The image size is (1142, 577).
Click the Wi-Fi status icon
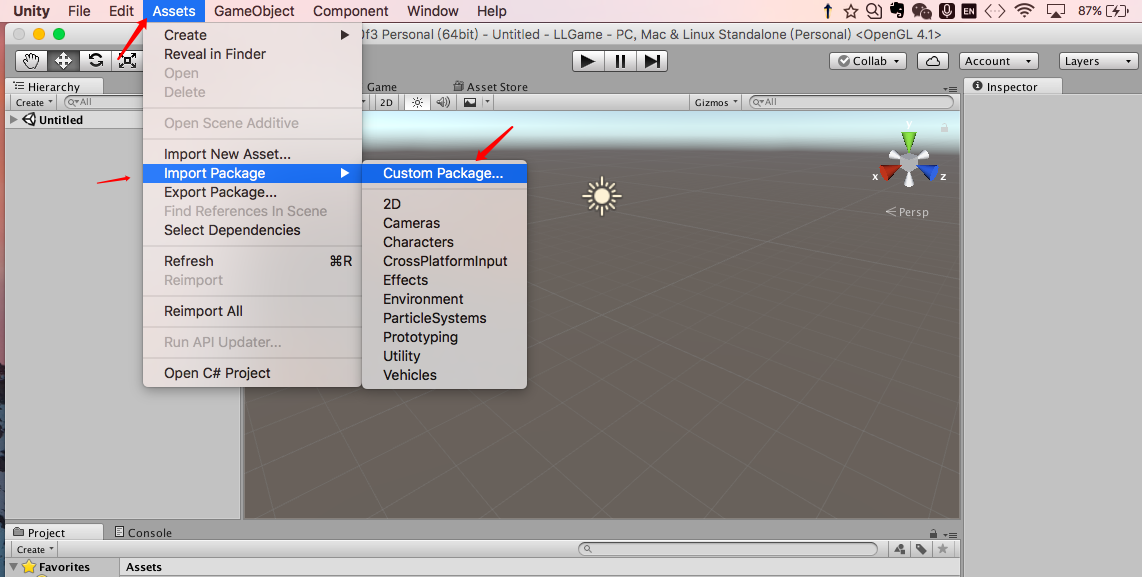[x=1024, y=11]
